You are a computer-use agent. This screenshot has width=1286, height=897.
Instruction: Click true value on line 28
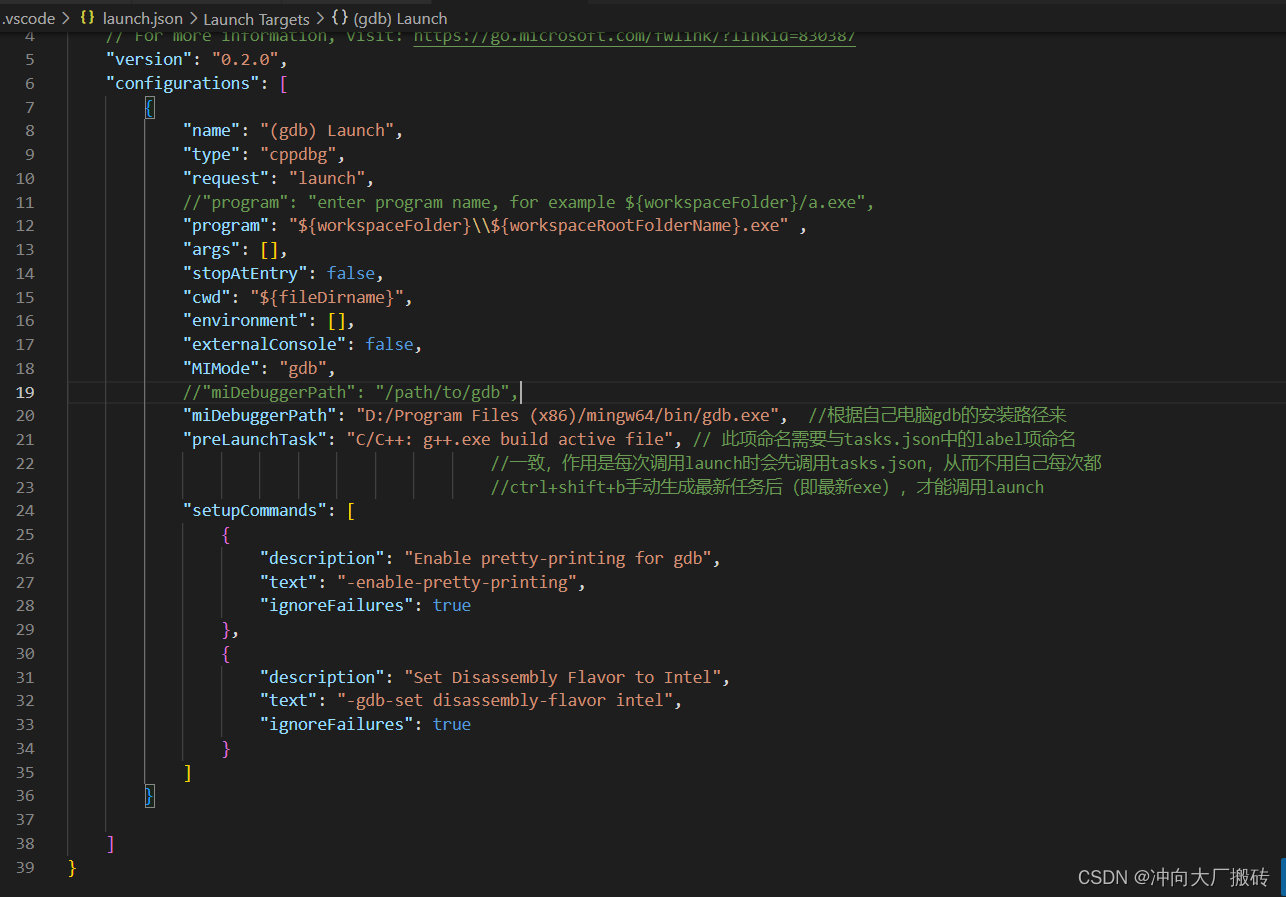click(x=452, y=605)
